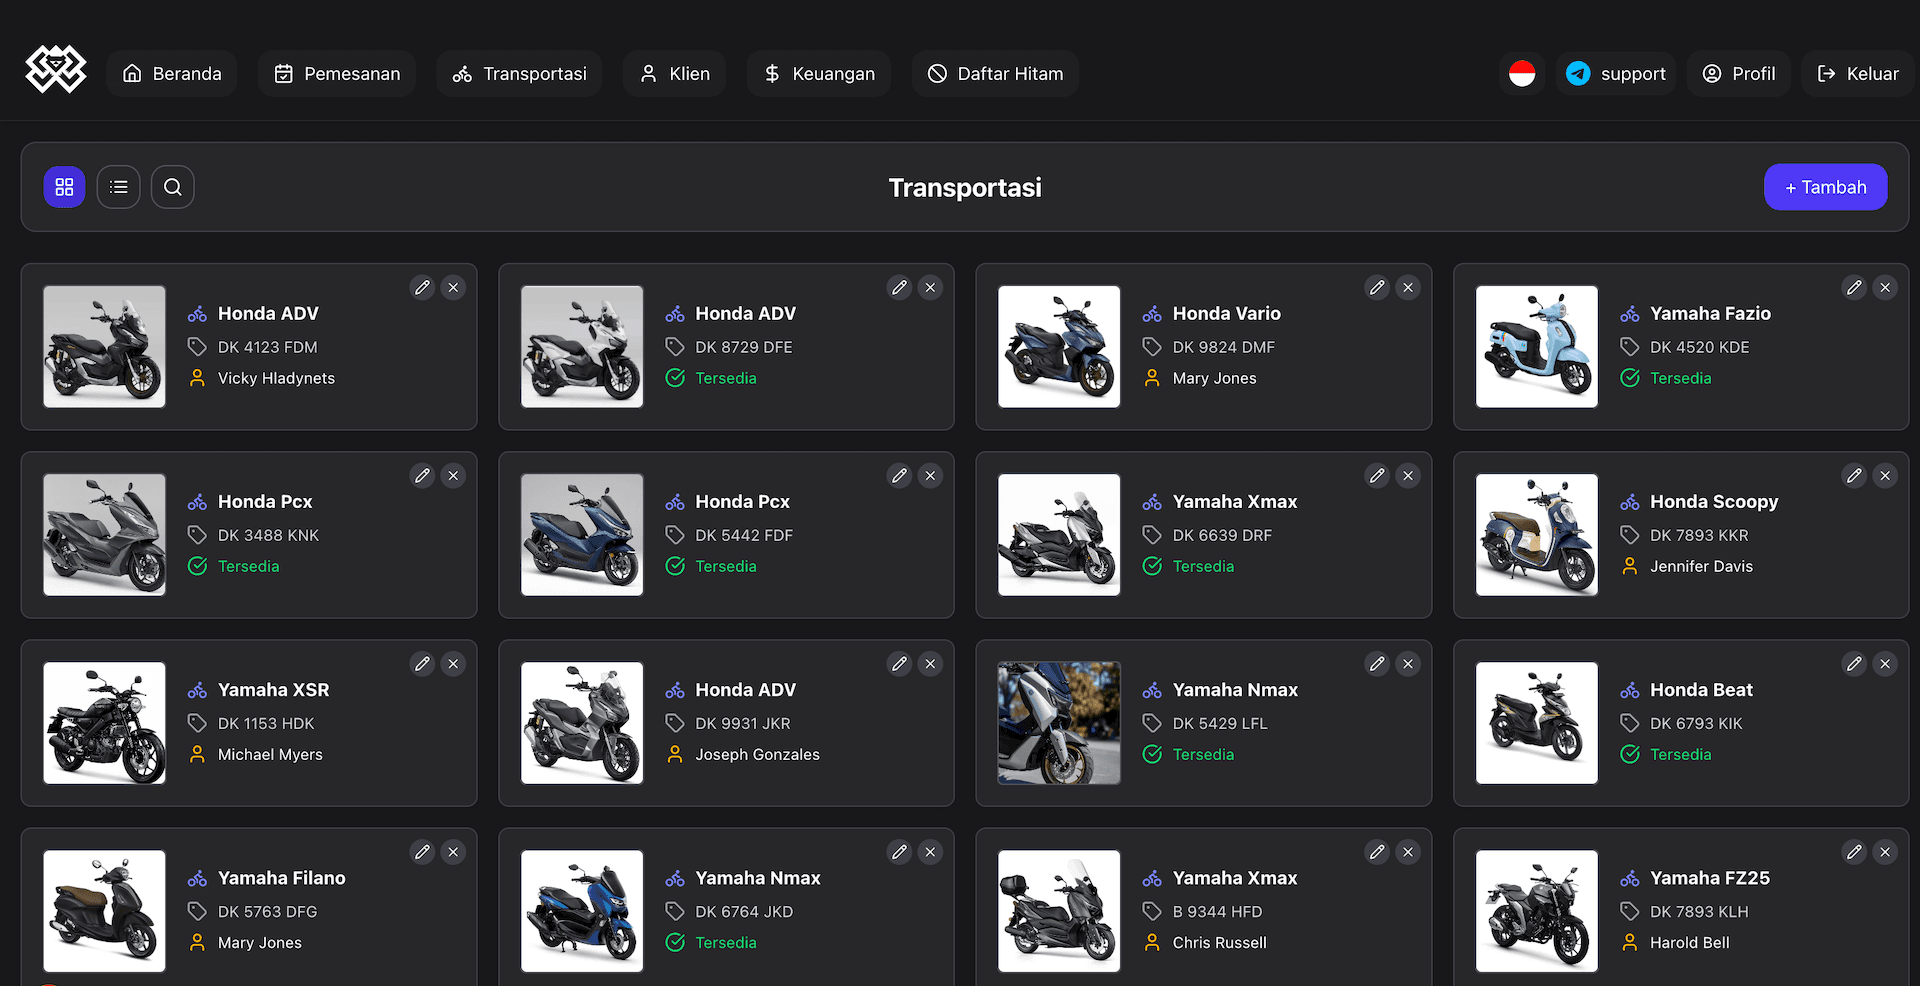Image resolution: width=1920 pixels, height=986 pixels.
Task: Delete the Honda Scoopy card
Action: coord(1886,476)
